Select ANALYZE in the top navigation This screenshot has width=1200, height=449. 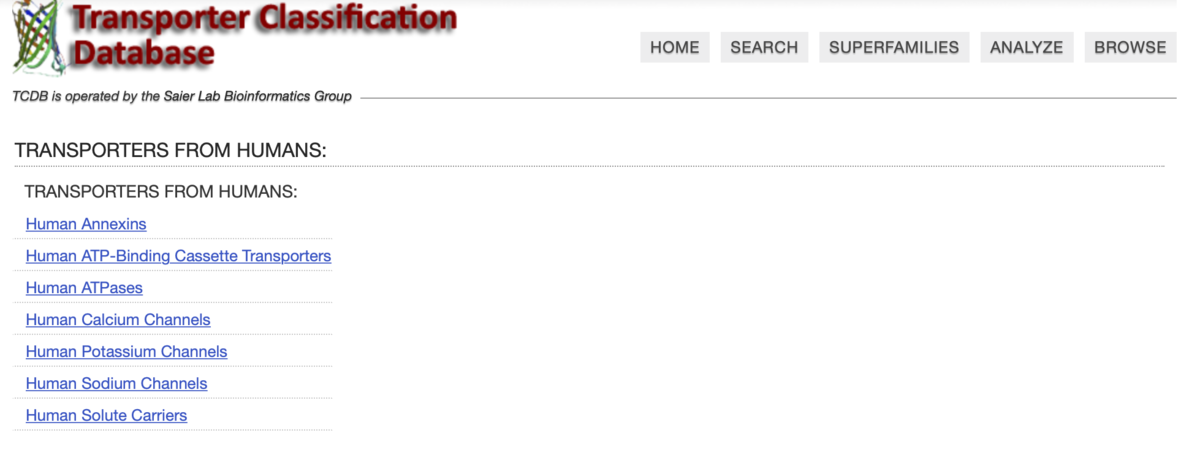pyautogui.click(x=1026, y=47)
